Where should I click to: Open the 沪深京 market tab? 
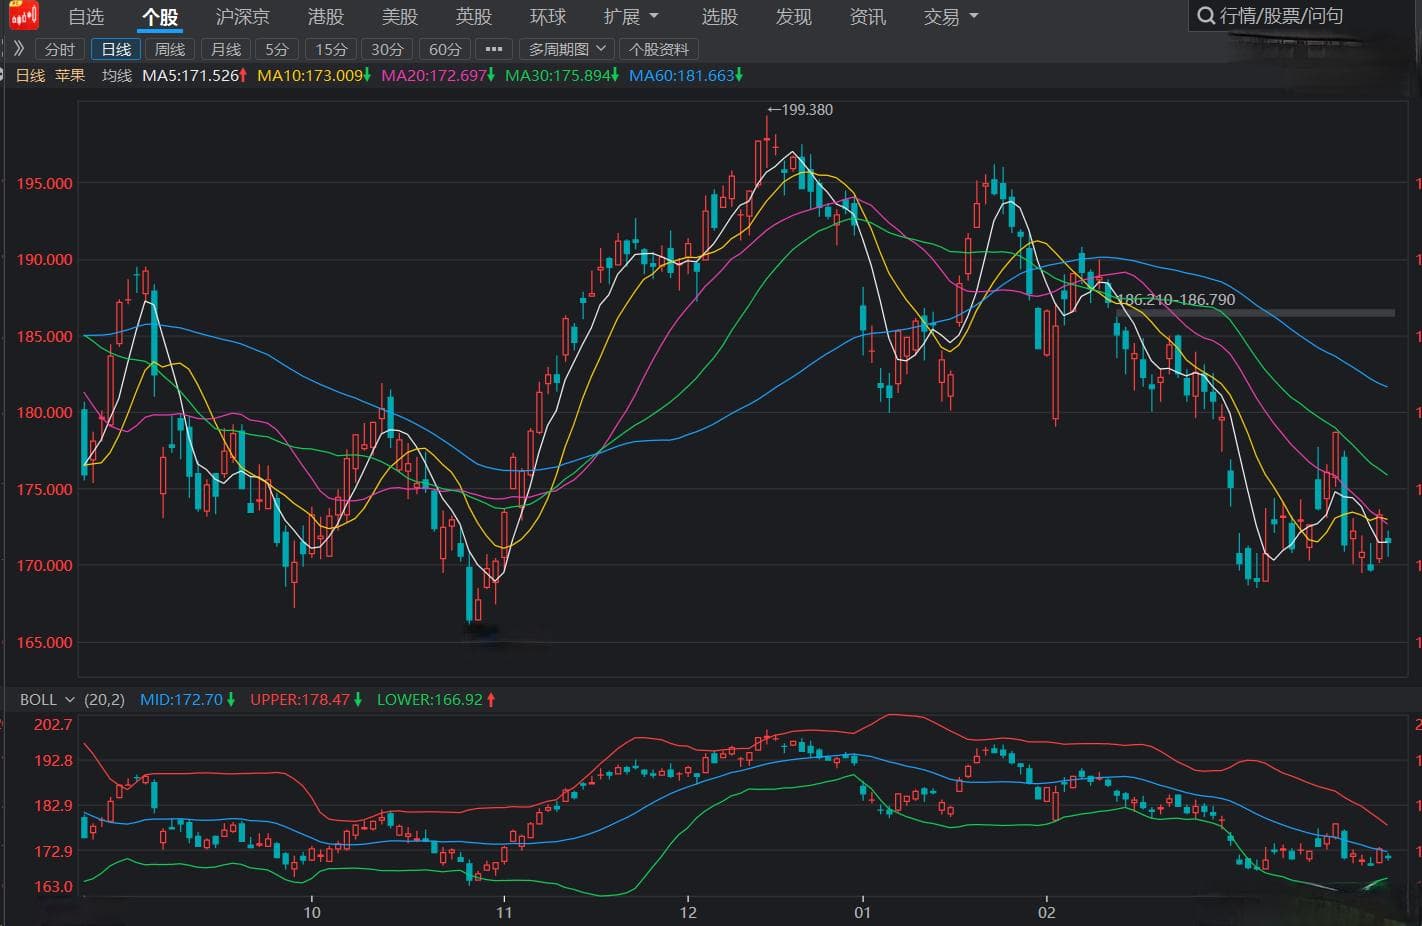point(243,17)
